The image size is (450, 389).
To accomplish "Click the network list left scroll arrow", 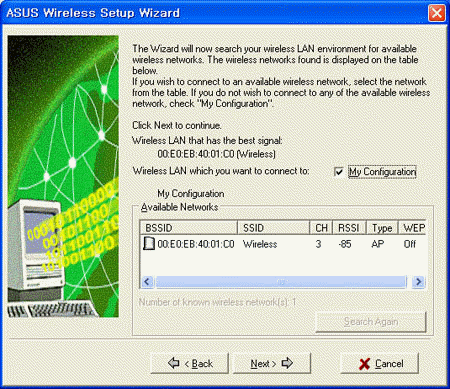I will tap(147, 282).
